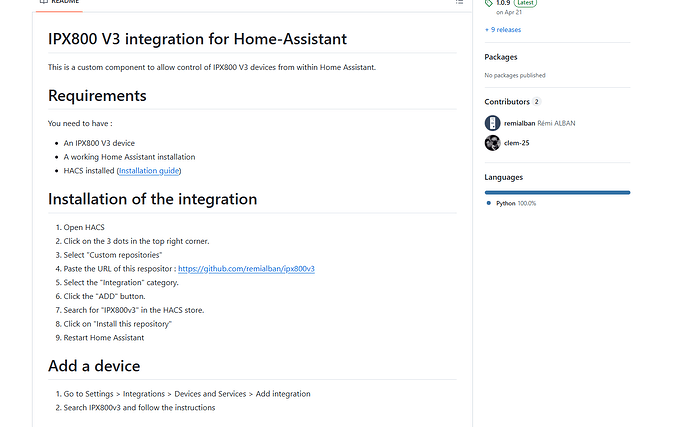Image resolution: width=690 pixels, height=427 pixels.
Task: Click the Languages heading
Action: 503,177
